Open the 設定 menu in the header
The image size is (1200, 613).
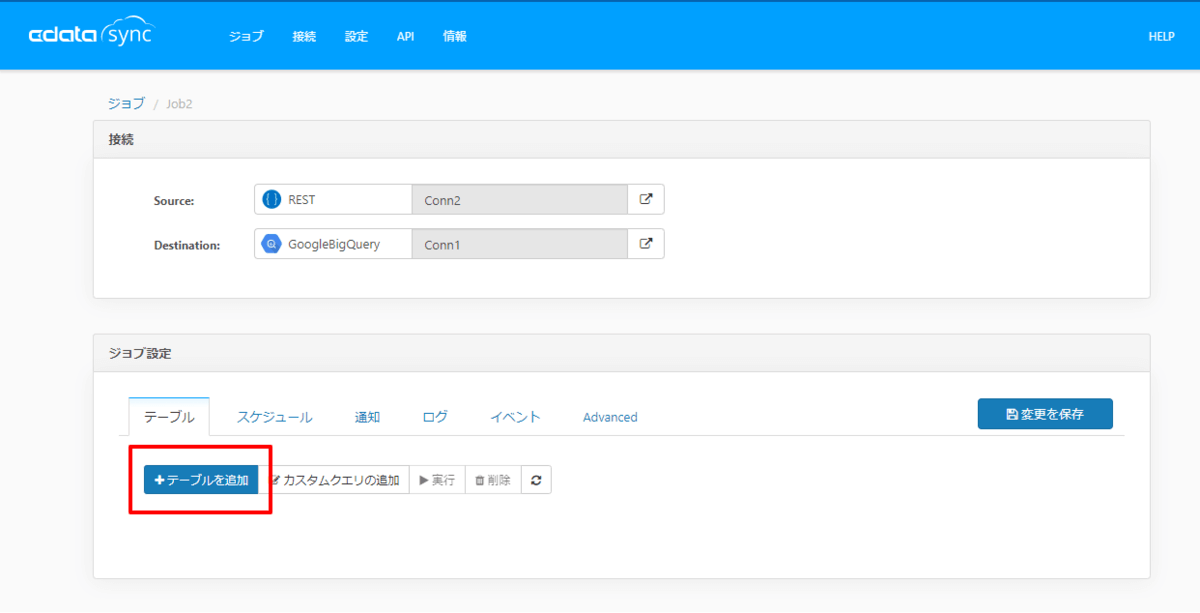tap(356, 36)
